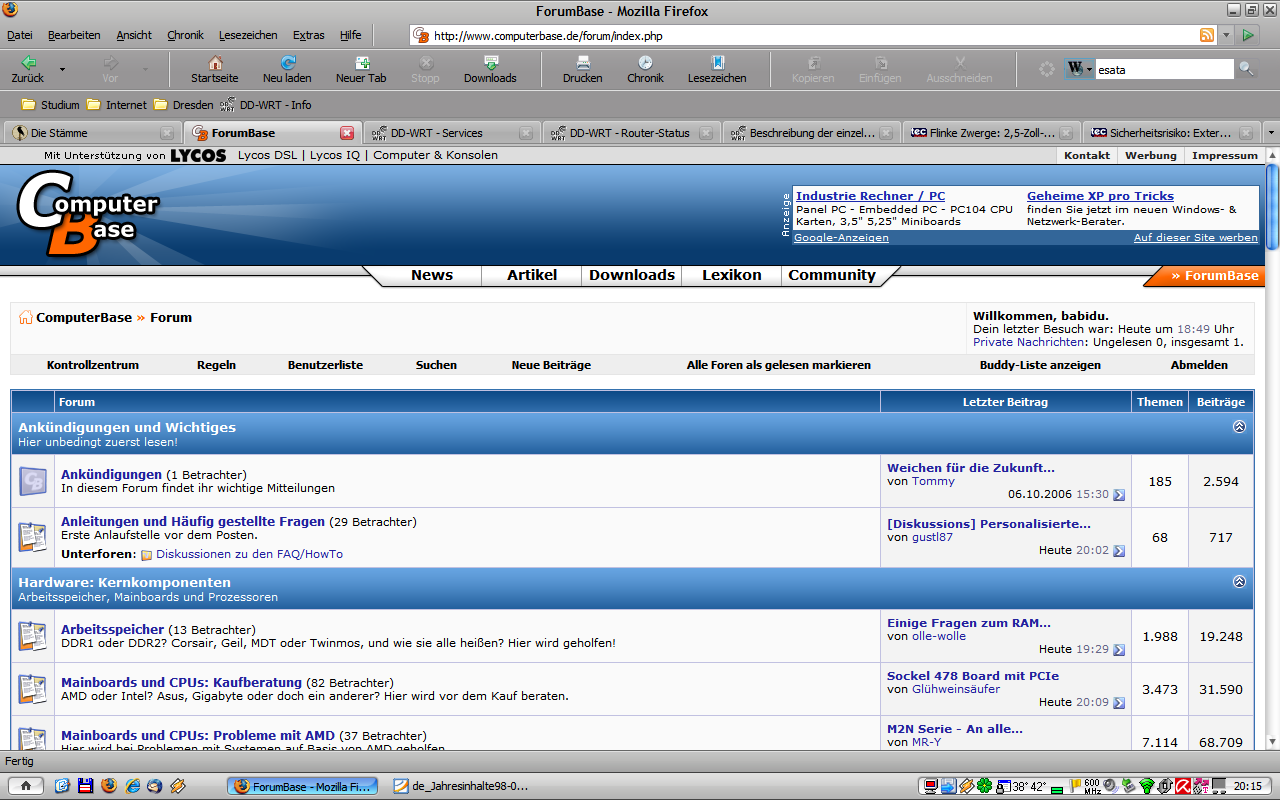1280x800 pixels.
Task: Open Anleitungen und Häufig gestellte Fragen forum
Action: tap(193, 521)
